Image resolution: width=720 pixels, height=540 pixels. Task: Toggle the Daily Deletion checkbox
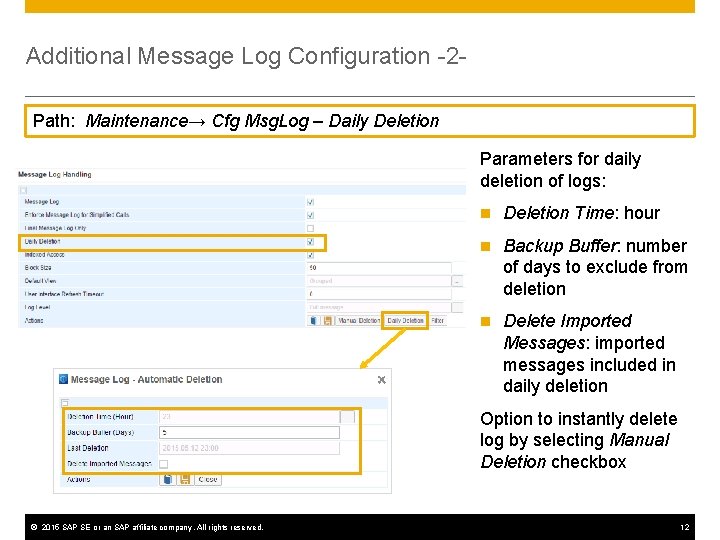[310, 242]
